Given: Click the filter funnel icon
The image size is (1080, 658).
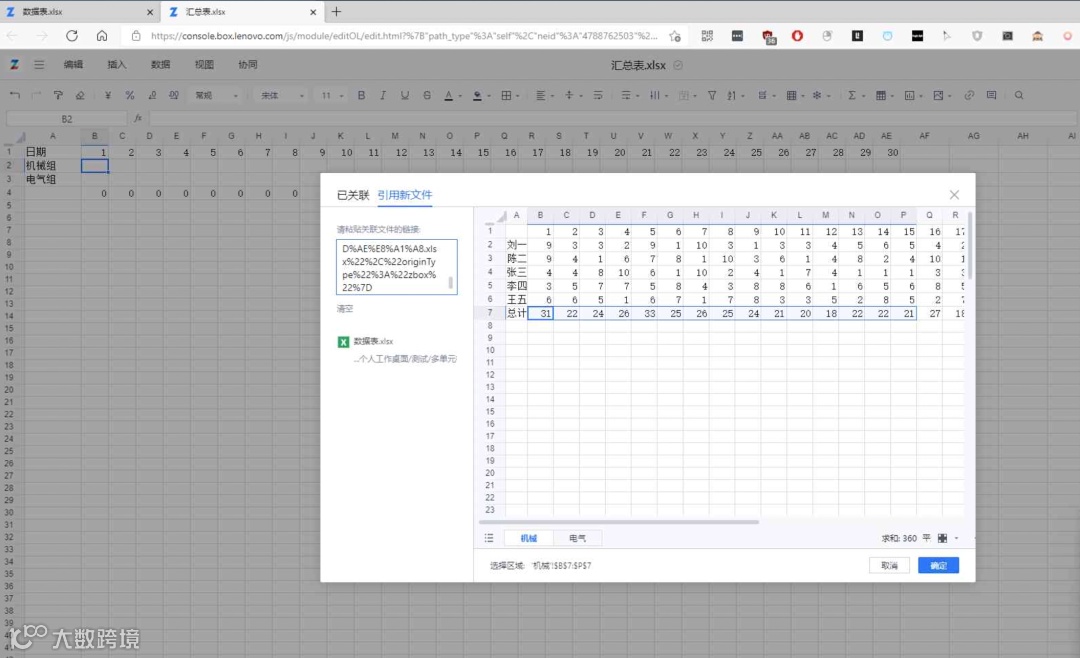Looking at the screenshot, I should [712, 95].
